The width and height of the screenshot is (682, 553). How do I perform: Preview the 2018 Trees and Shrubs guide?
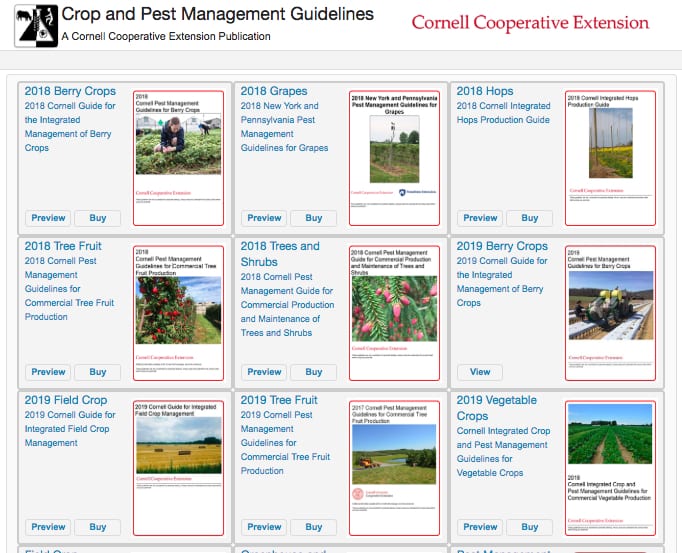click(264, 372)
